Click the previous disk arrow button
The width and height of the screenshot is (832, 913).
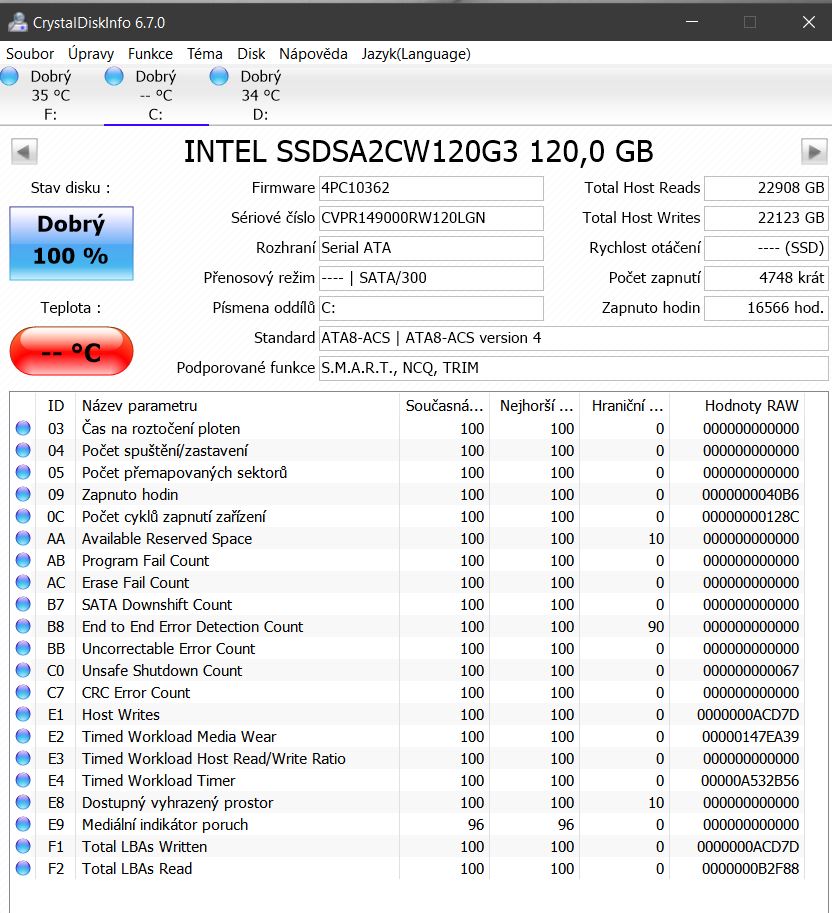[25, 152]
